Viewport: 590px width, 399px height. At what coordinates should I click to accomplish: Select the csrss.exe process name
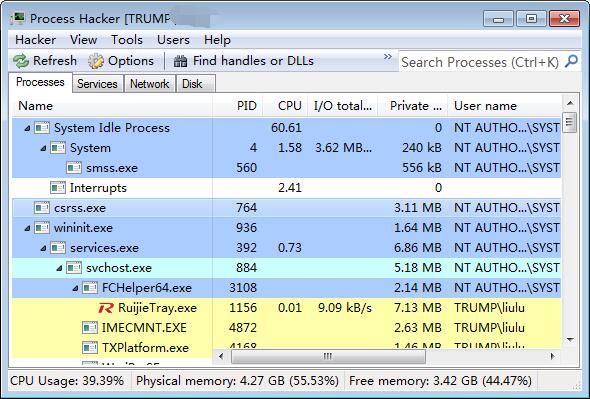point(80,208)
